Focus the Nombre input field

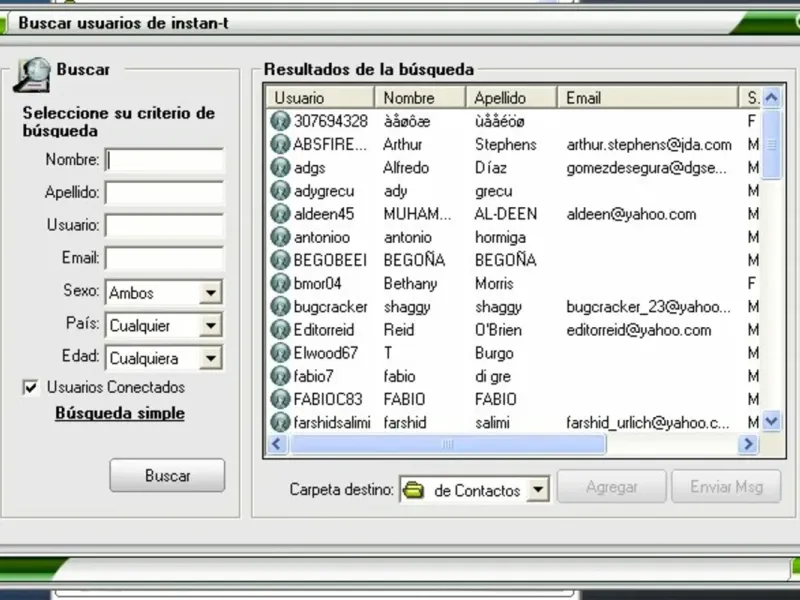click(x=164, y=160)
